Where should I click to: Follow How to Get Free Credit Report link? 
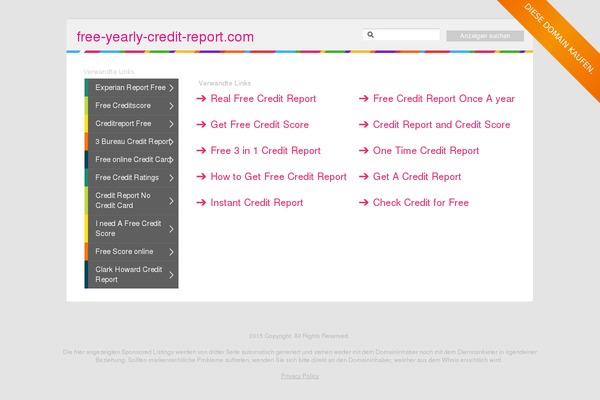click(x=279, y=177)
